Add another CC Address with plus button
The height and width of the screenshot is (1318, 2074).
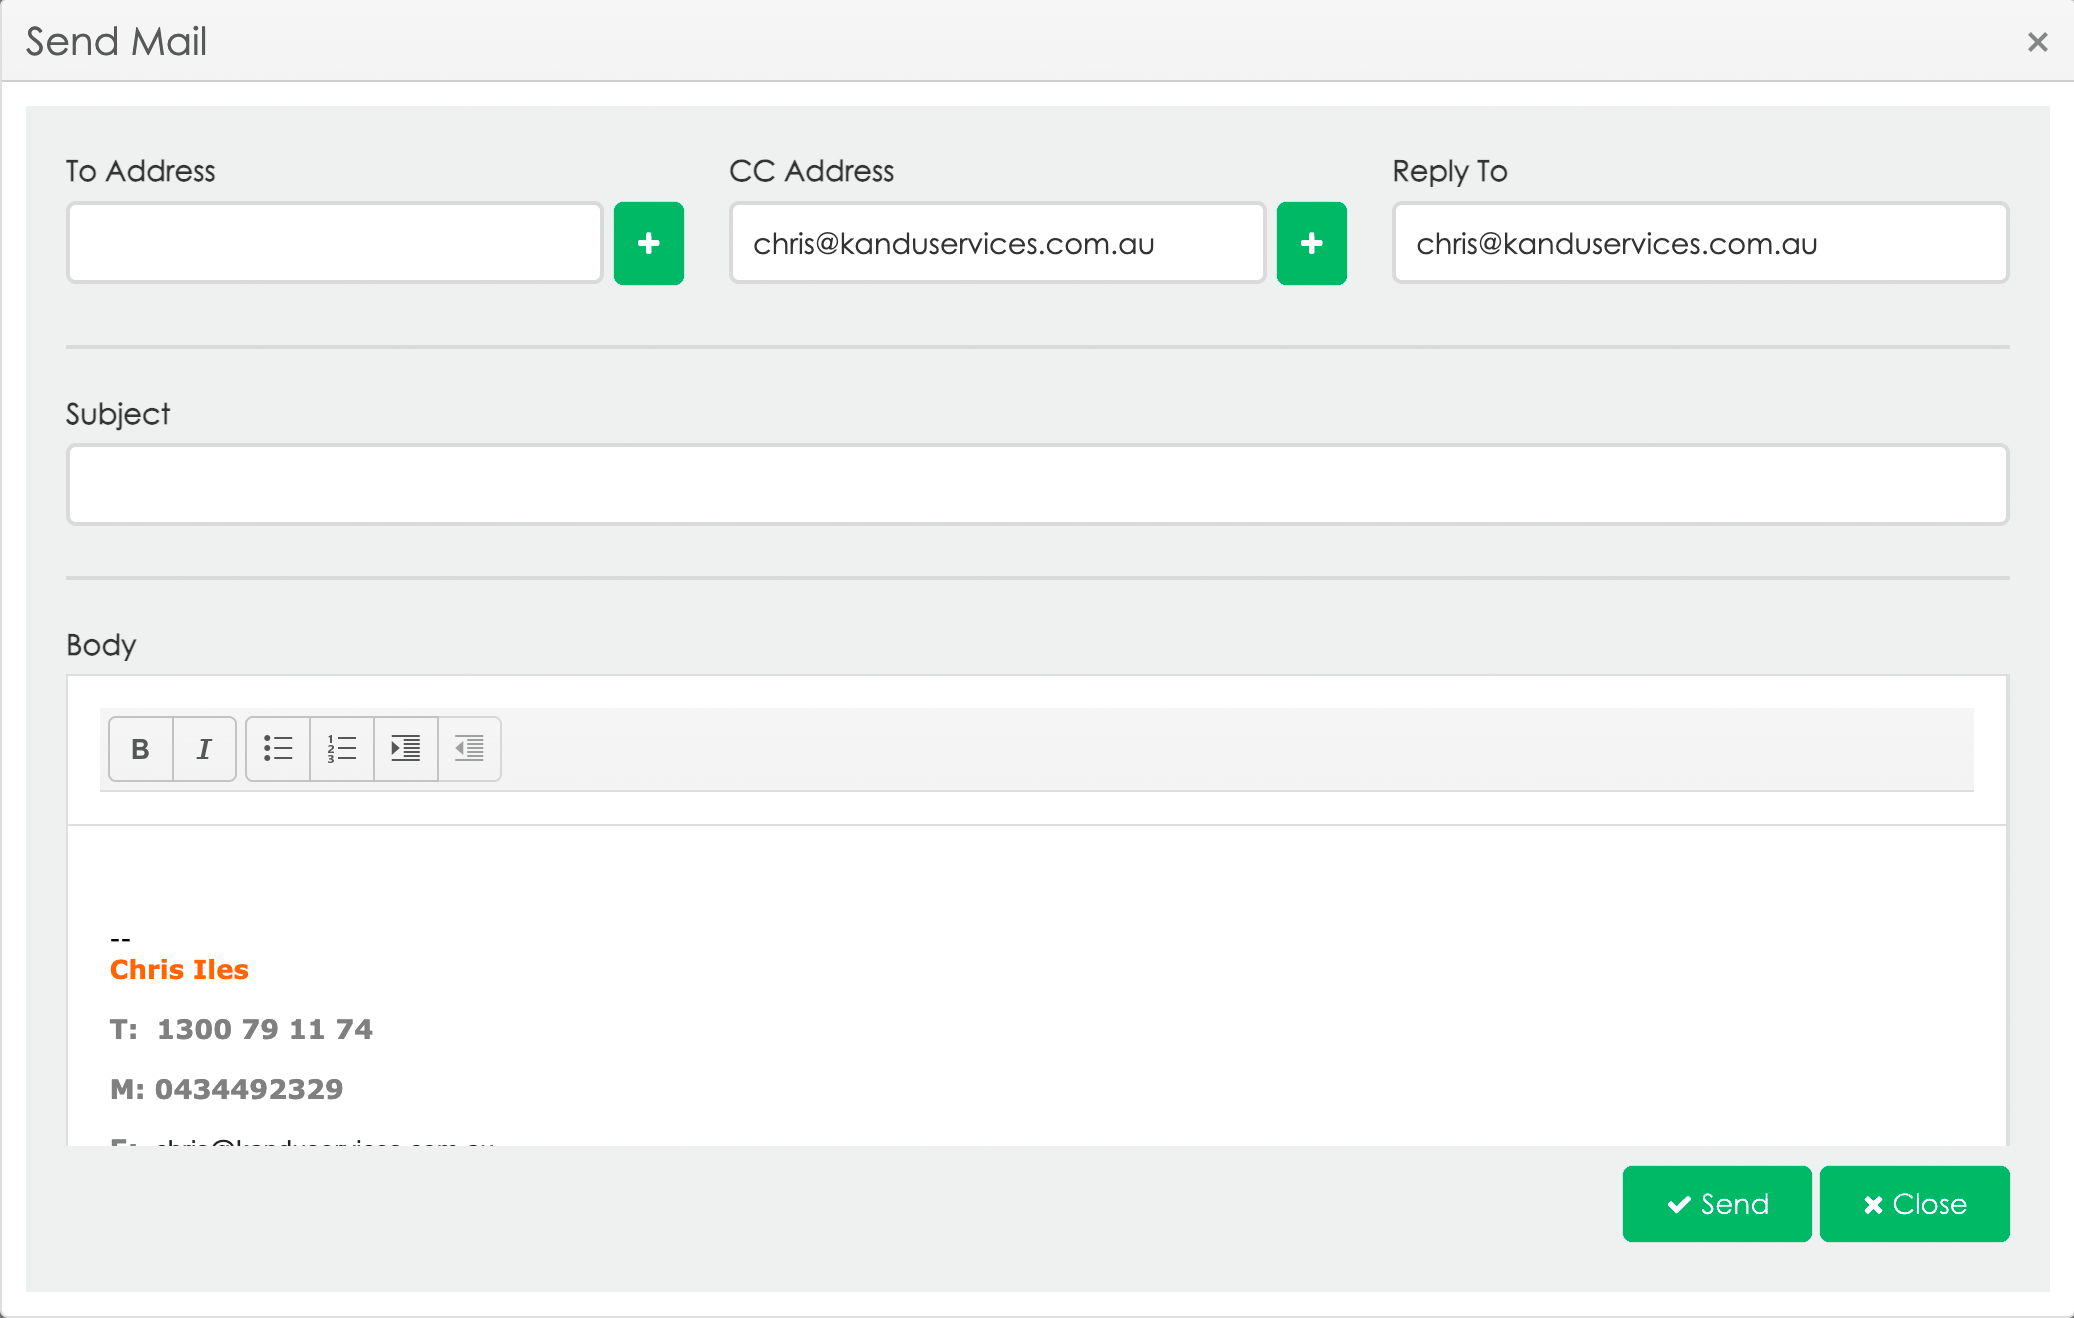pyautogui.click(x=1311, y=244)
